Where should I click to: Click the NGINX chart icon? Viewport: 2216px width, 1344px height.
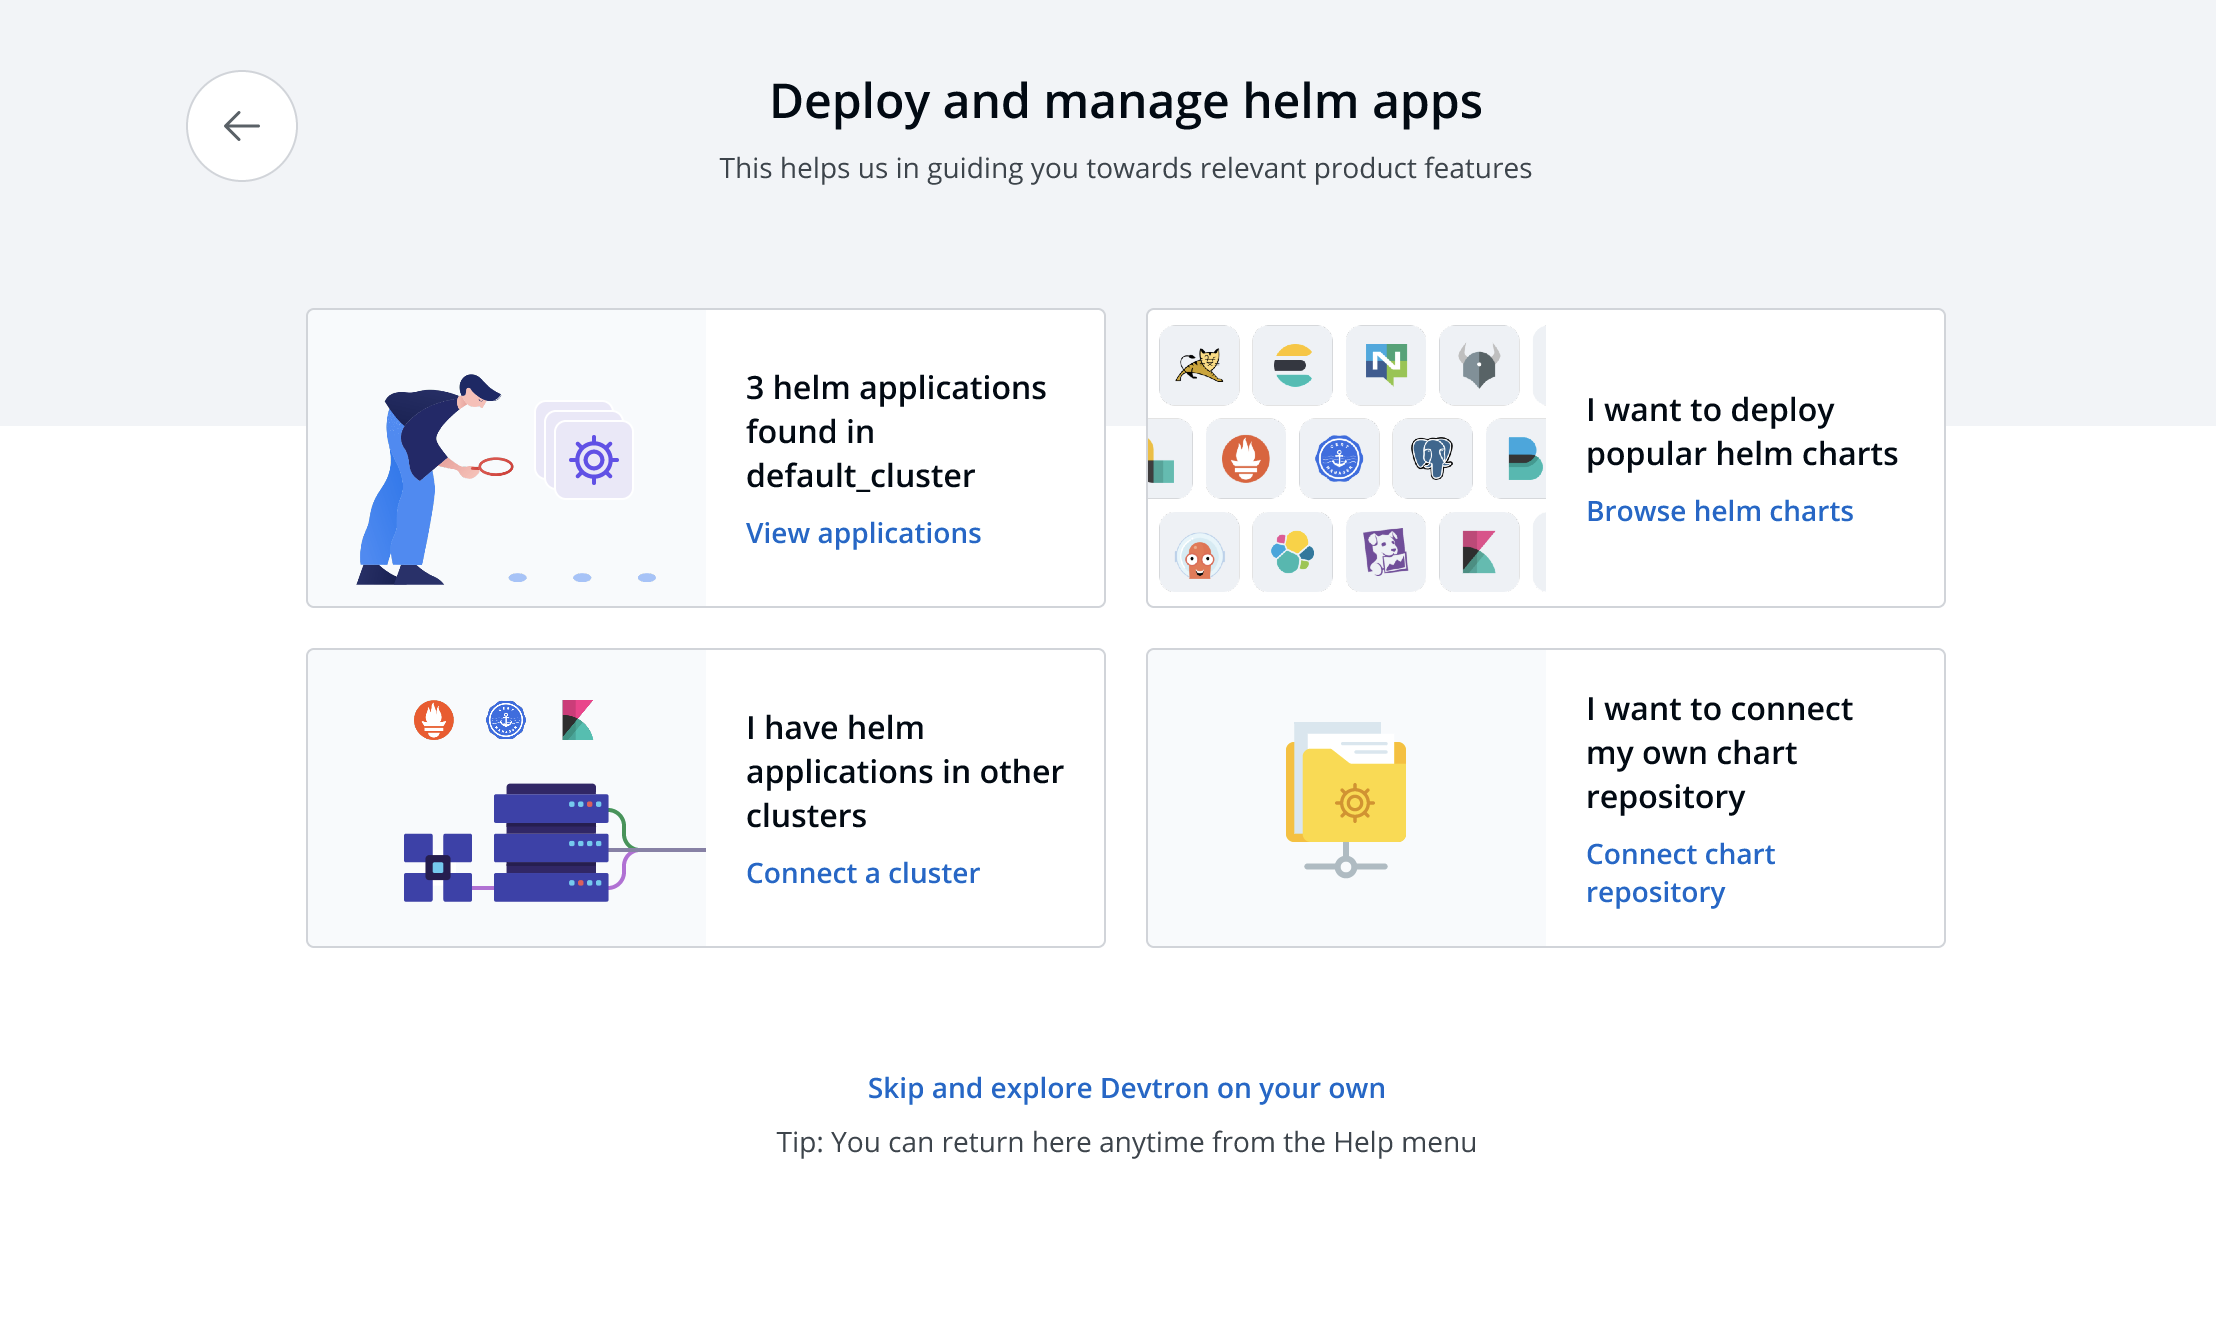pos(1386,366)
